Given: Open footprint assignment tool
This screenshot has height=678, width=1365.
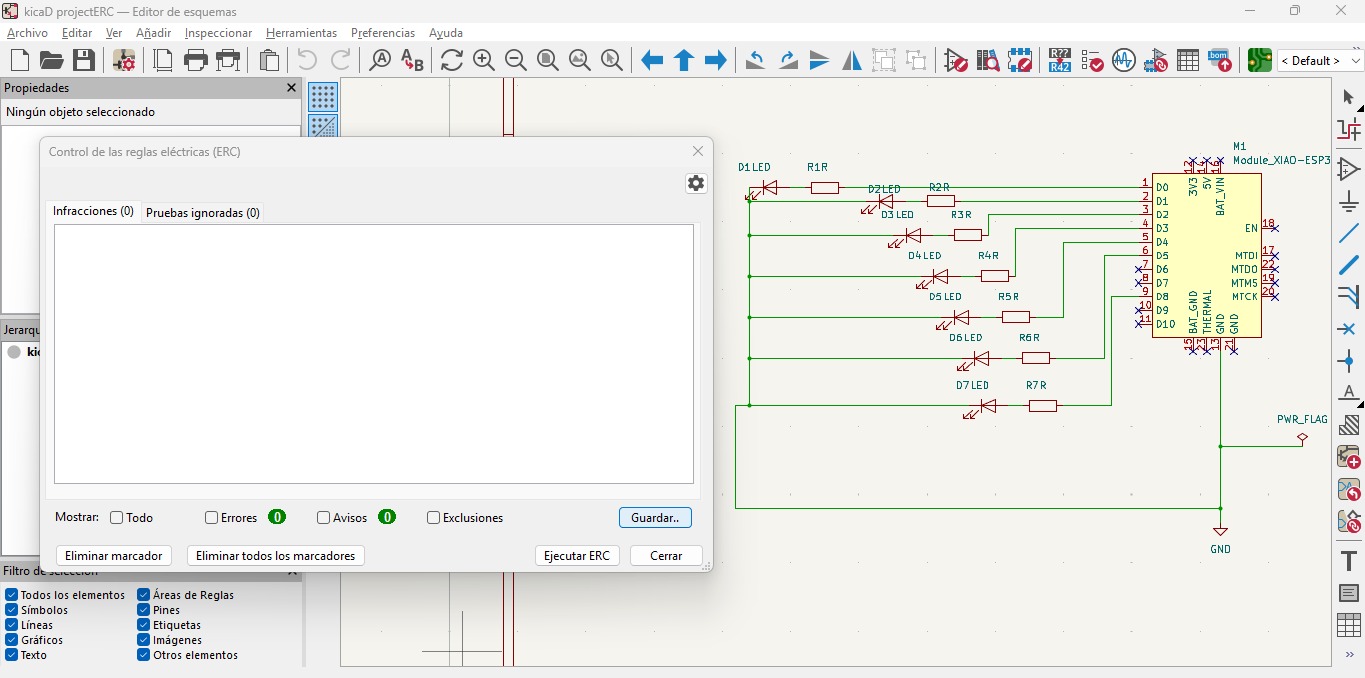Looking at the screenshot, I should coord(1156,60).
